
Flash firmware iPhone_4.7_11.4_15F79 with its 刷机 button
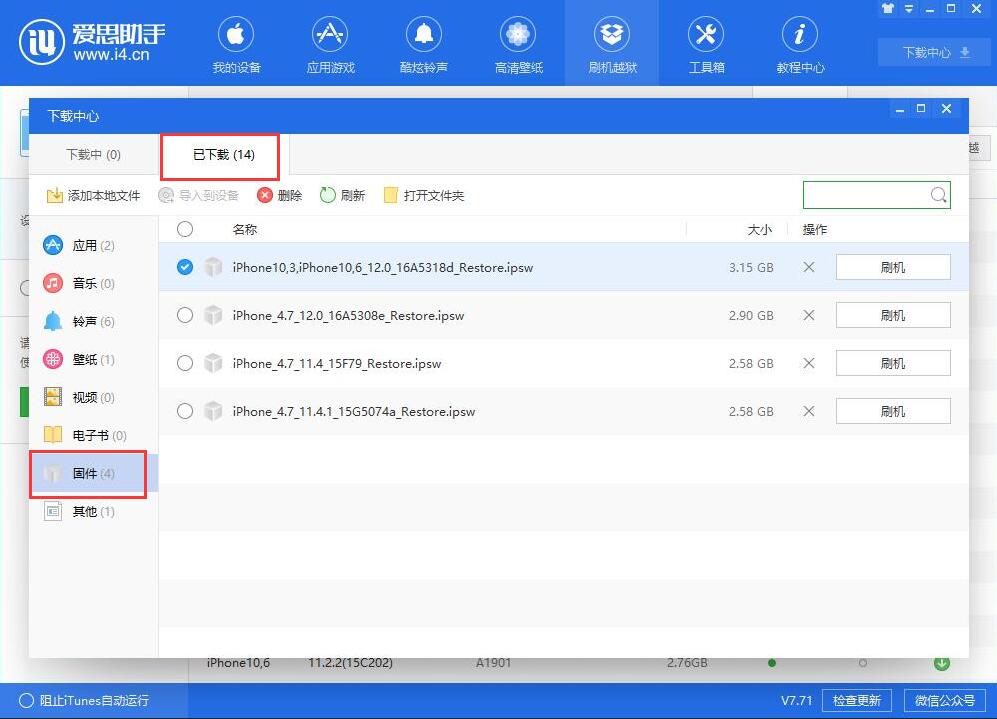(x=892, y=363)
